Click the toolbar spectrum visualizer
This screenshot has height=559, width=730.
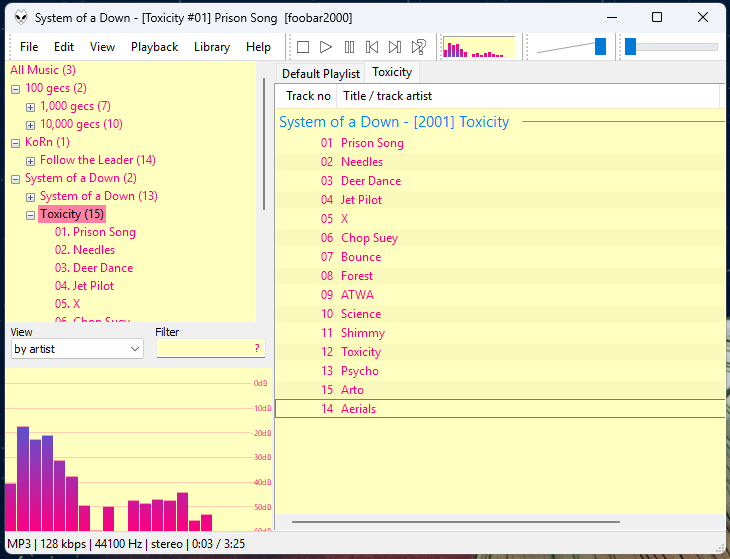478,47
